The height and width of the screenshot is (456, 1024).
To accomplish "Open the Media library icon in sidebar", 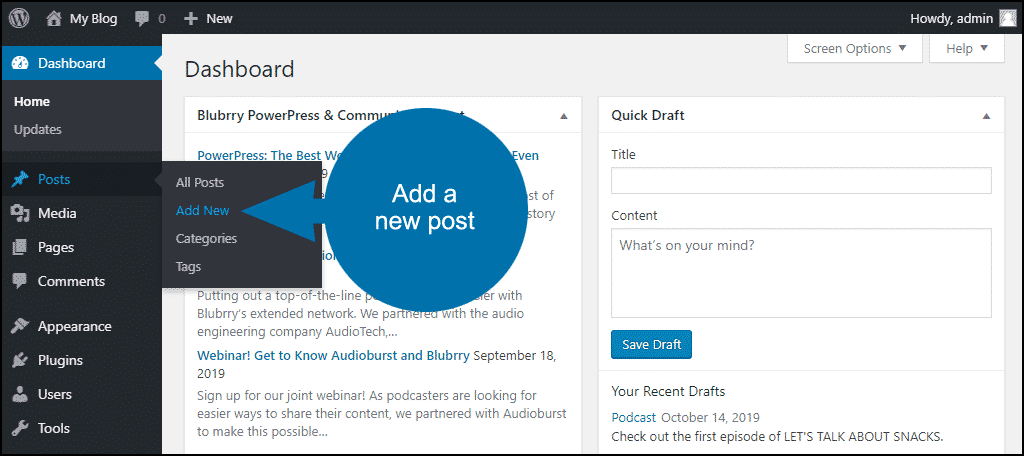I will (20, 213).
